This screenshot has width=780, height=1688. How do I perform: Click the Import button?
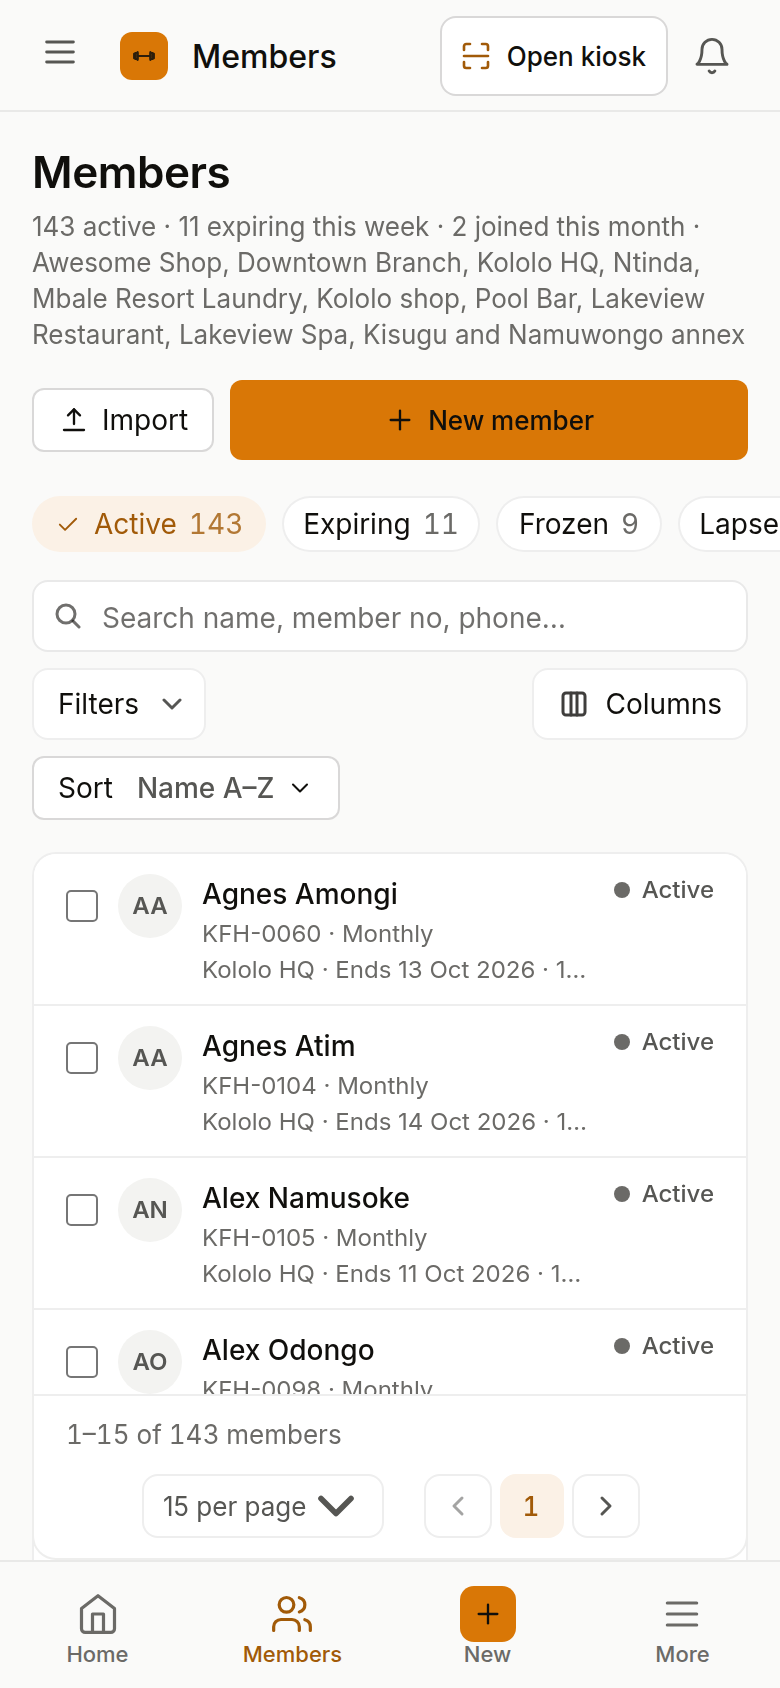point(123,420)
